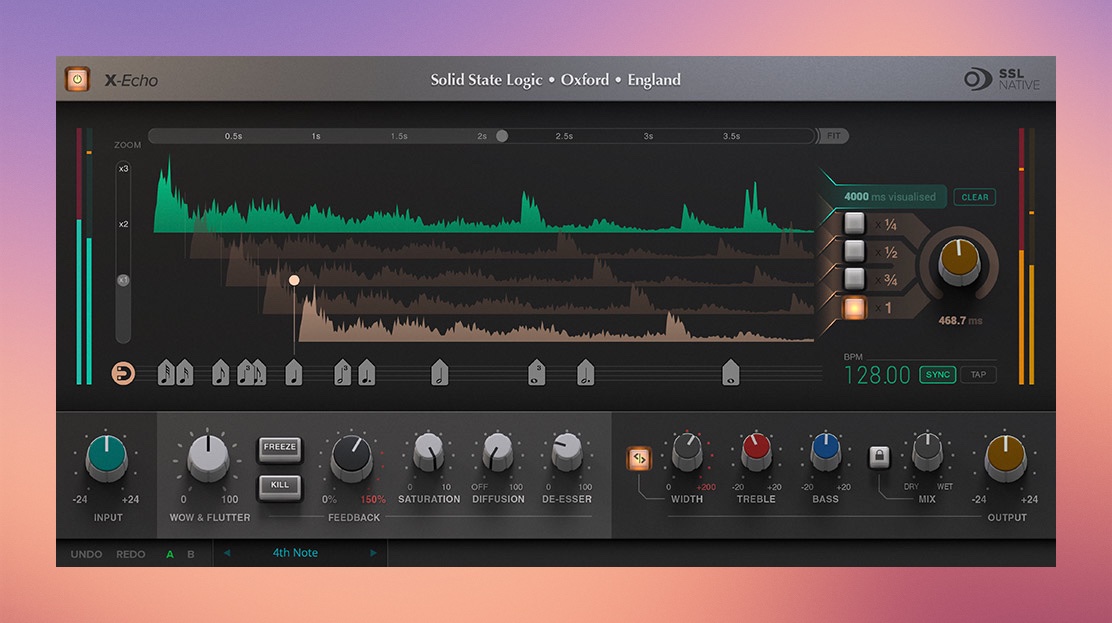Viewport: 1112px width, 623px height.
Task: Select the half note delay marker
Action: point(440,373)
